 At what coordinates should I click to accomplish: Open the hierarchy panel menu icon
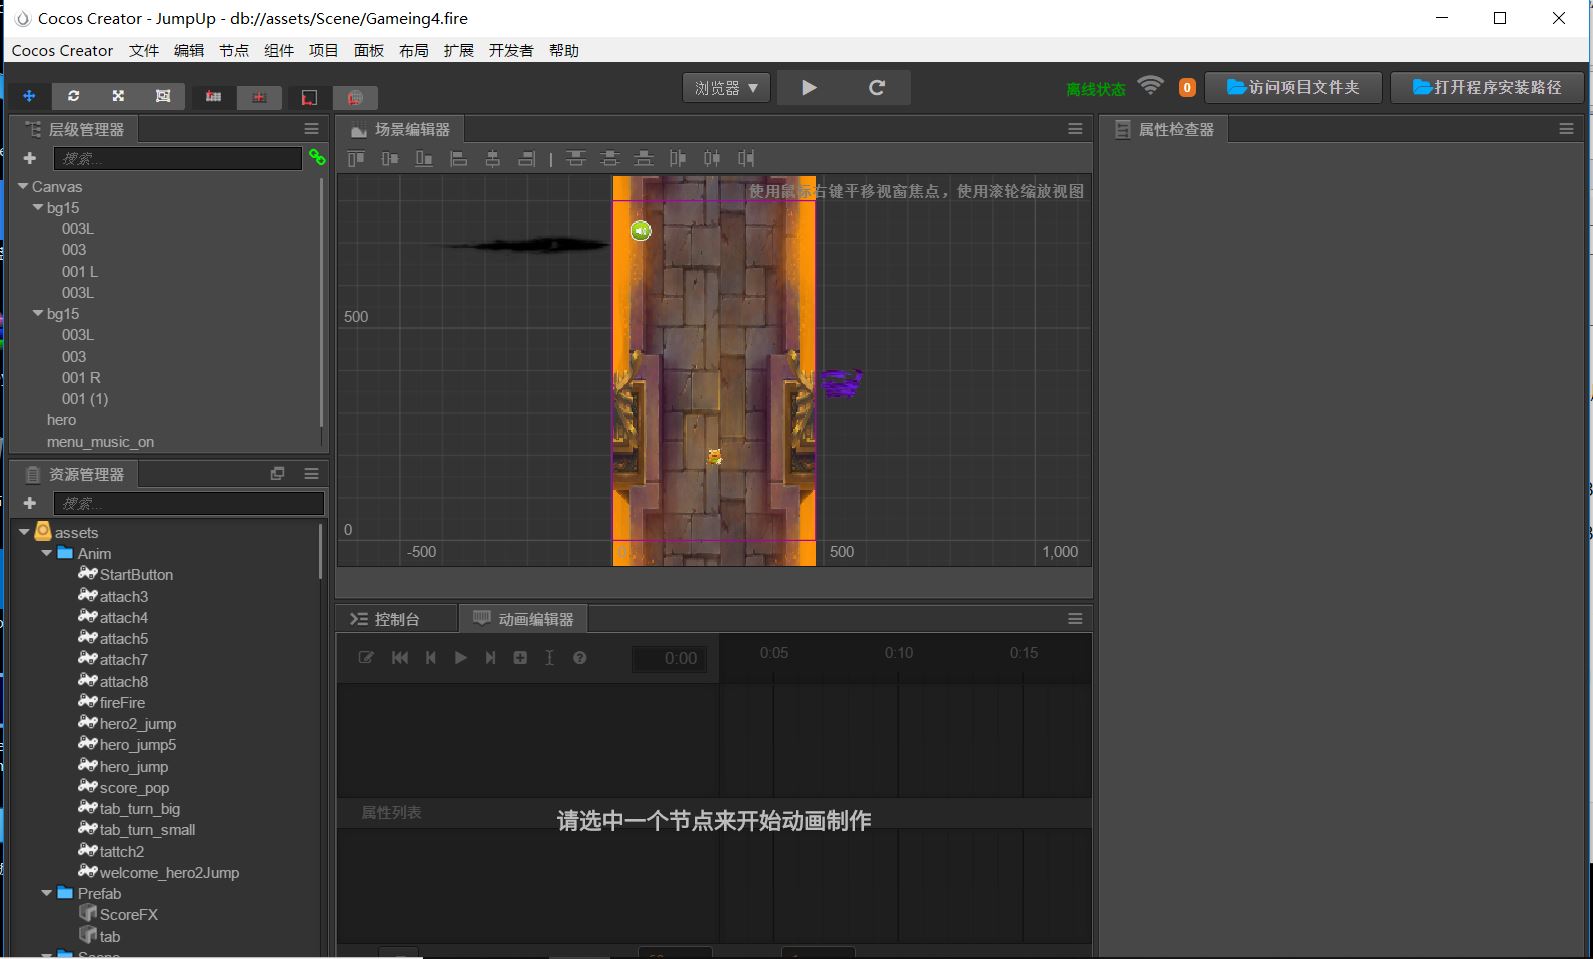click(x=311, y=129)
